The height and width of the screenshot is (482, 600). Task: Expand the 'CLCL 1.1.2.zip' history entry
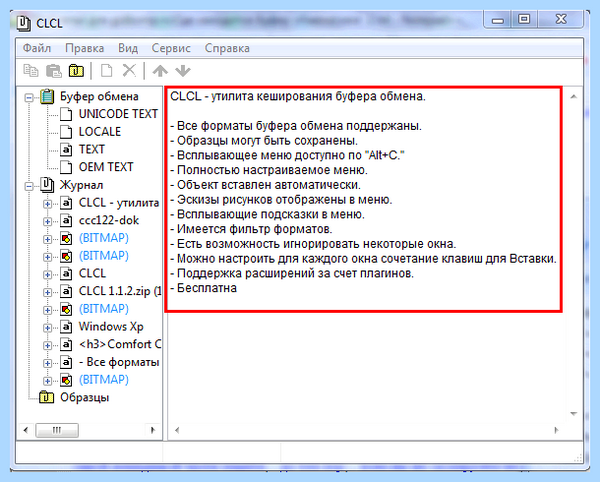coord(47,293)
